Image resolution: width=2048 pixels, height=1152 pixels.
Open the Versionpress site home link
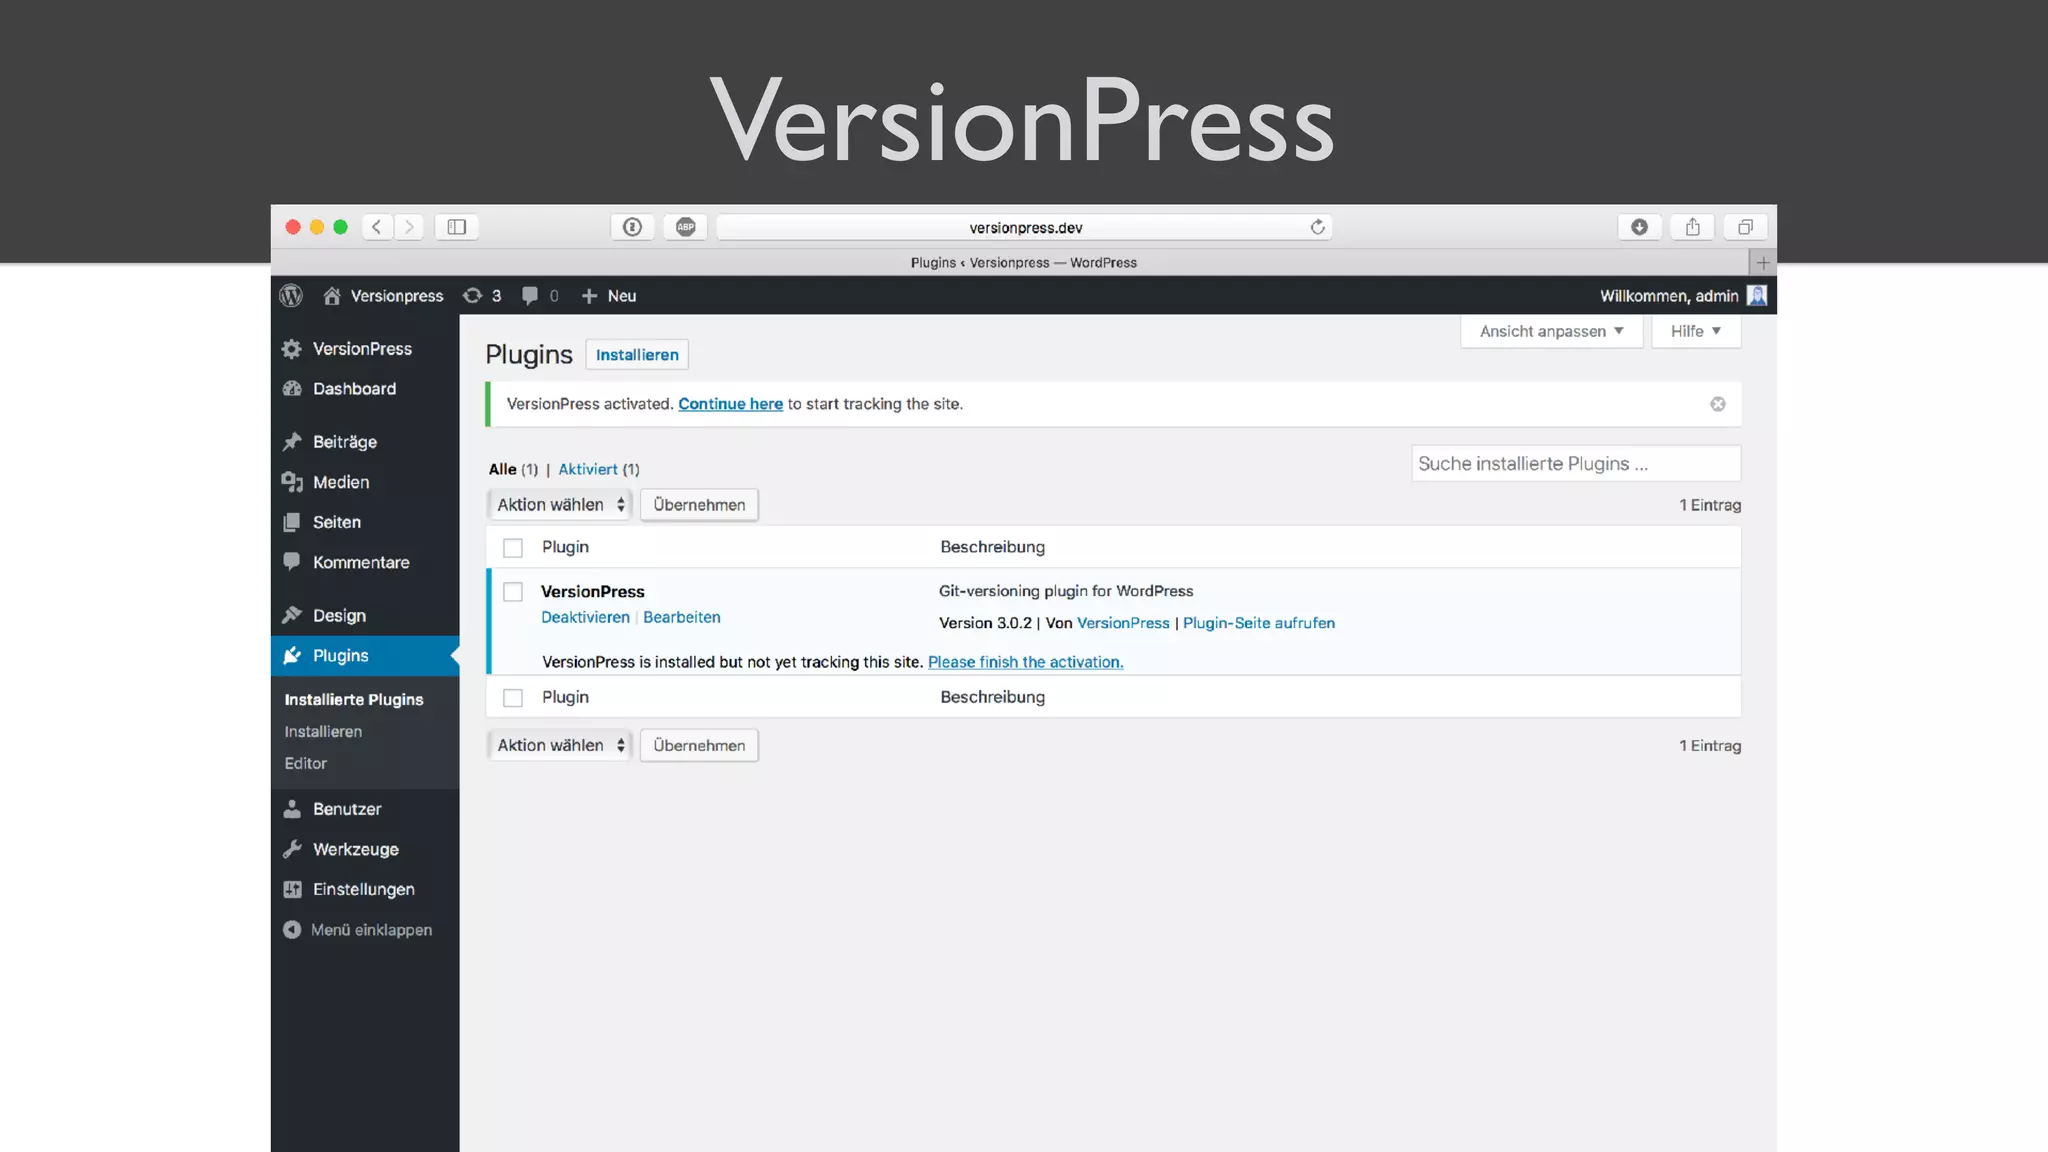[383, 296]
